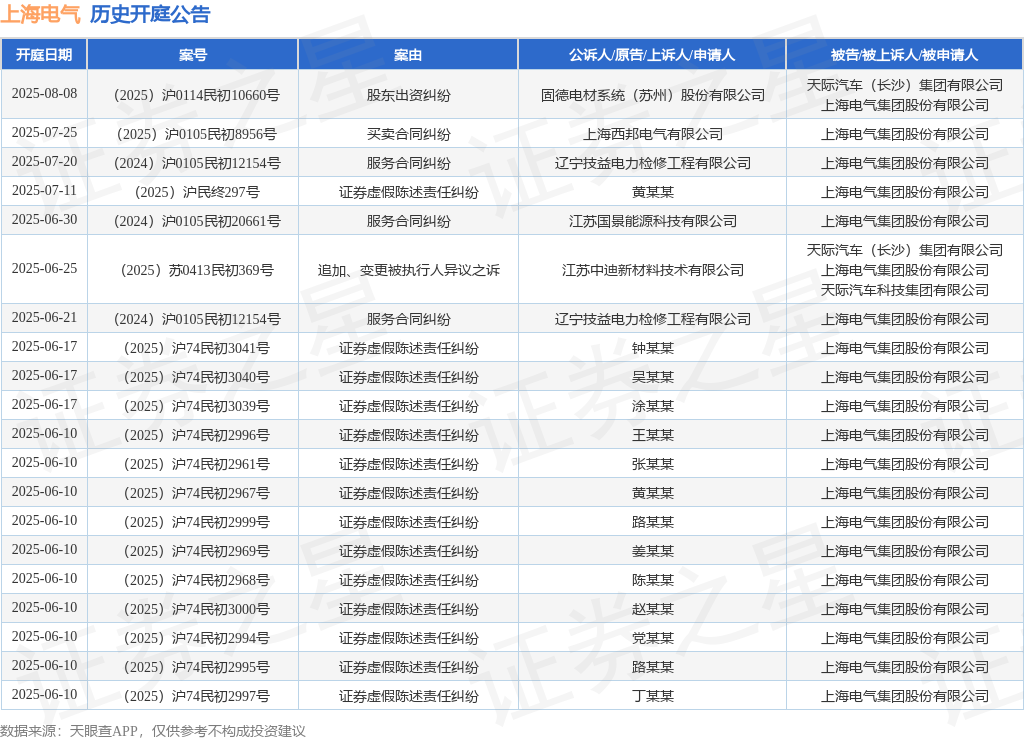The height and width of the screenshot is (740, 1024).
Task: Click 天际汽车（长沙）集团有限公司 in the 2025-08-08 row
Action: tap(904, 85)
